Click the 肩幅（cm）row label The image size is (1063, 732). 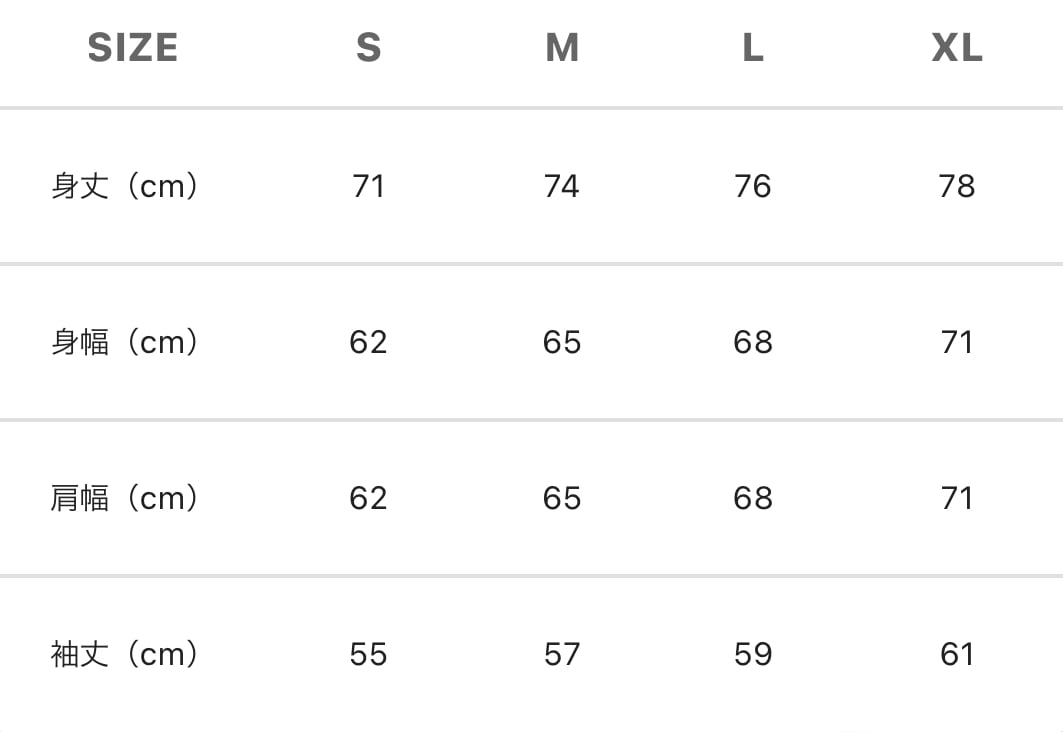pyautogui.click(x=125, y=498)
